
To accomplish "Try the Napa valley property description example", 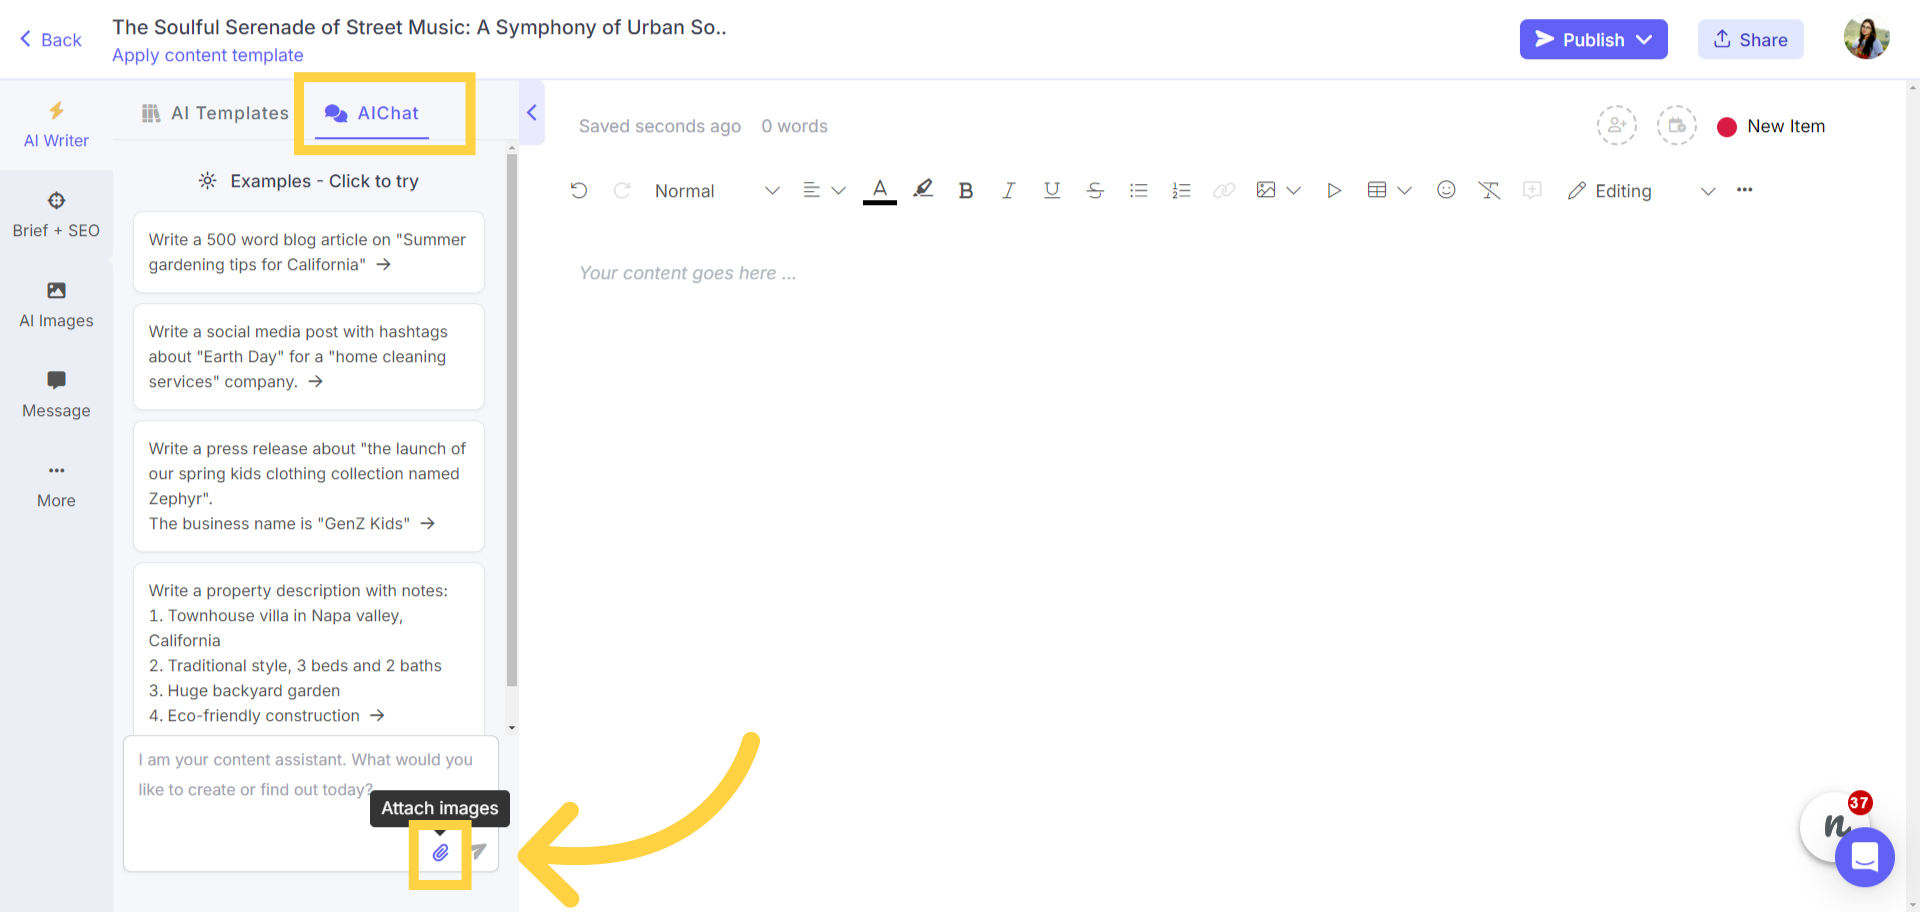I will [309, 650].
